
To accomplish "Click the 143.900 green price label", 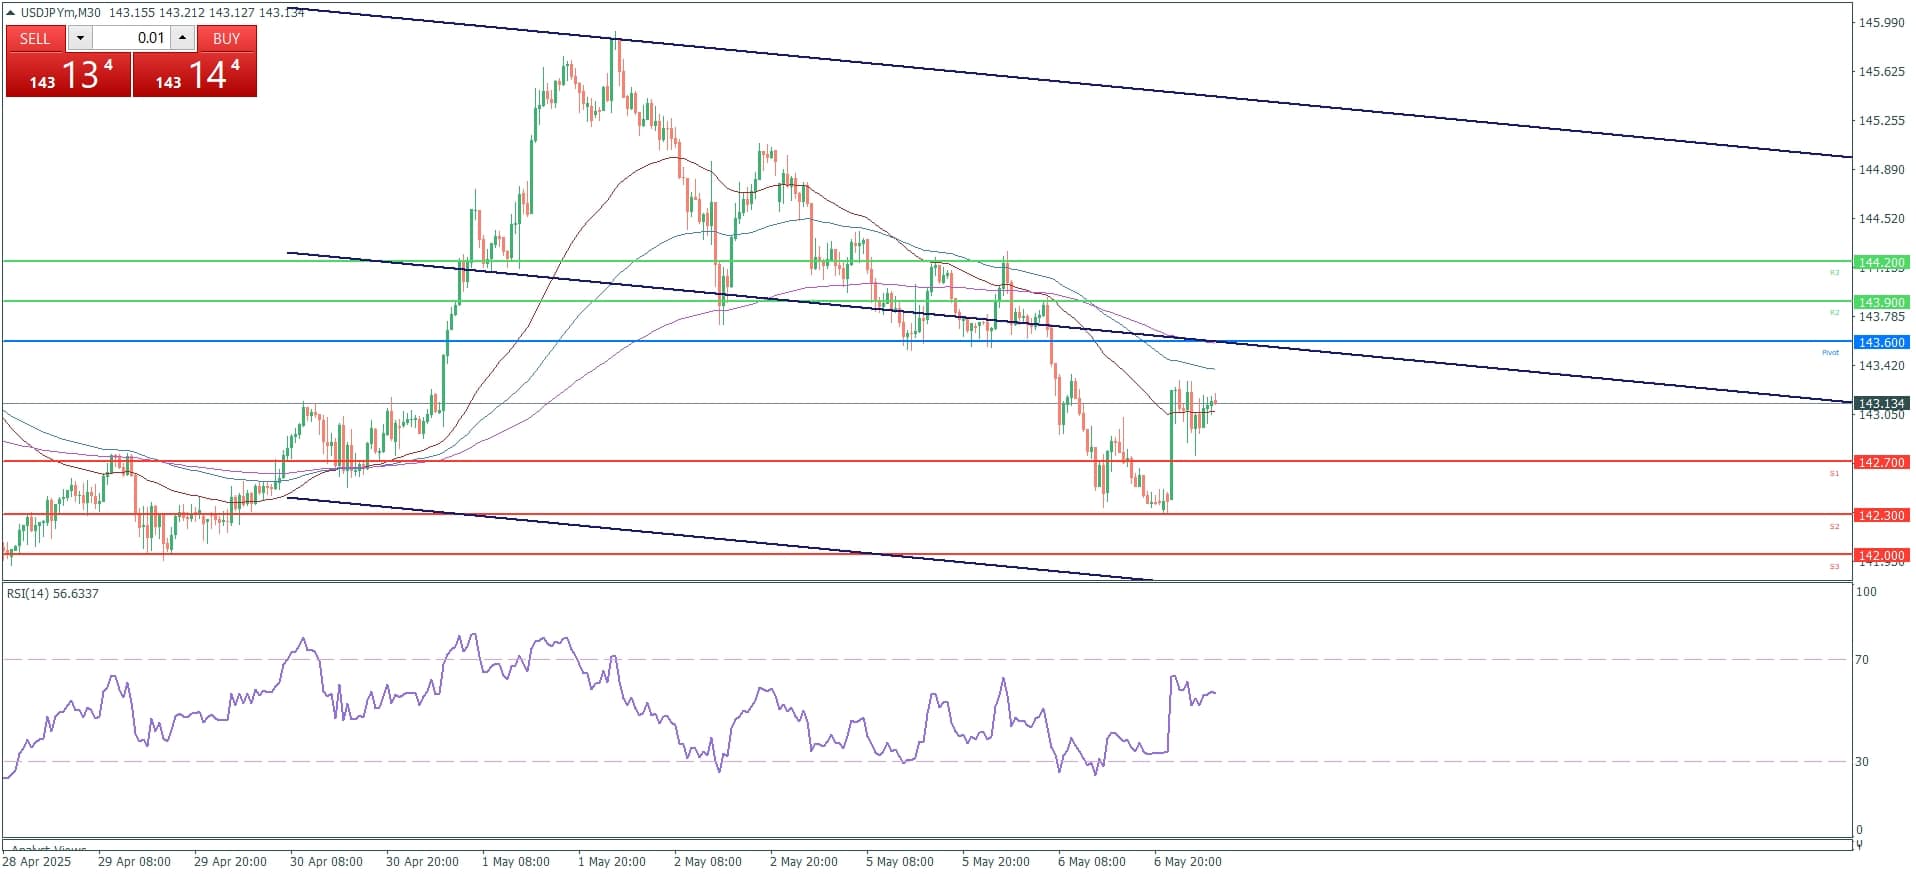I will [1881, 302].
